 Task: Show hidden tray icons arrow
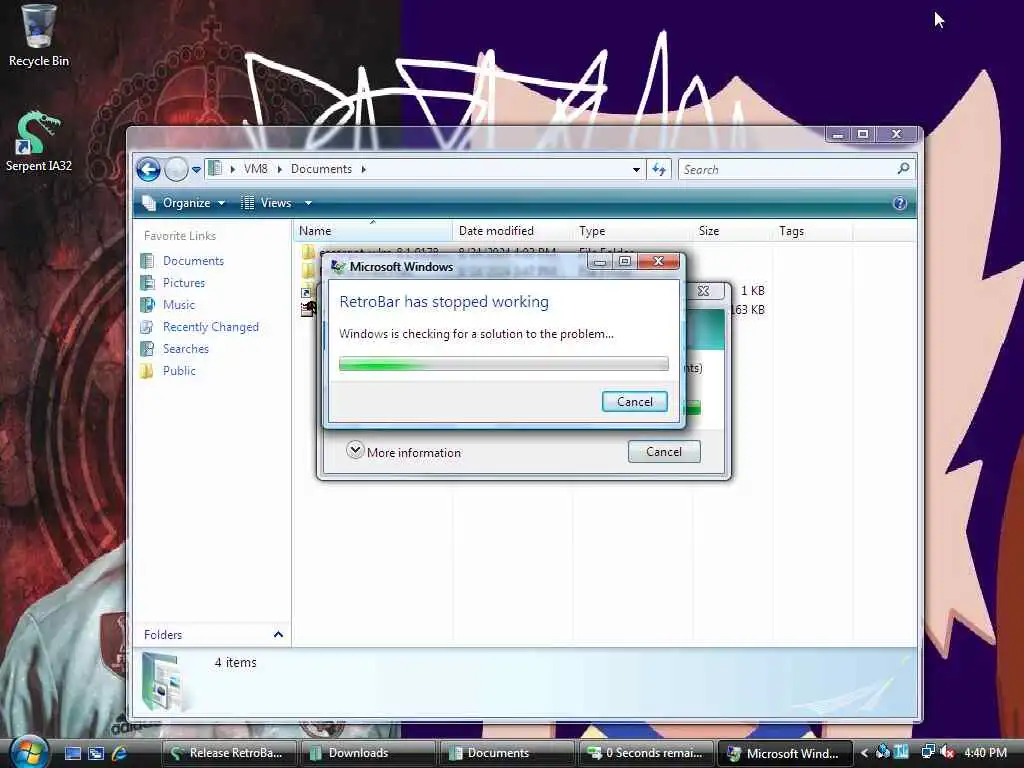coord(864,753)
